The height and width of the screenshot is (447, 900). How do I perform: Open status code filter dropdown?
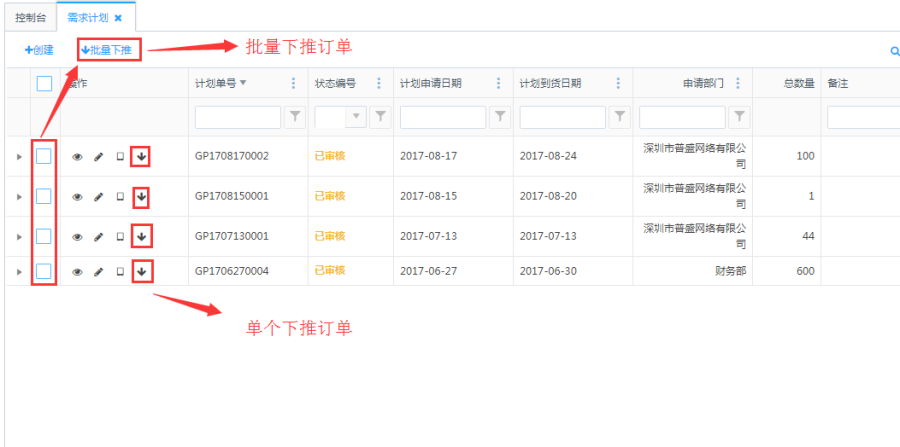356,117
